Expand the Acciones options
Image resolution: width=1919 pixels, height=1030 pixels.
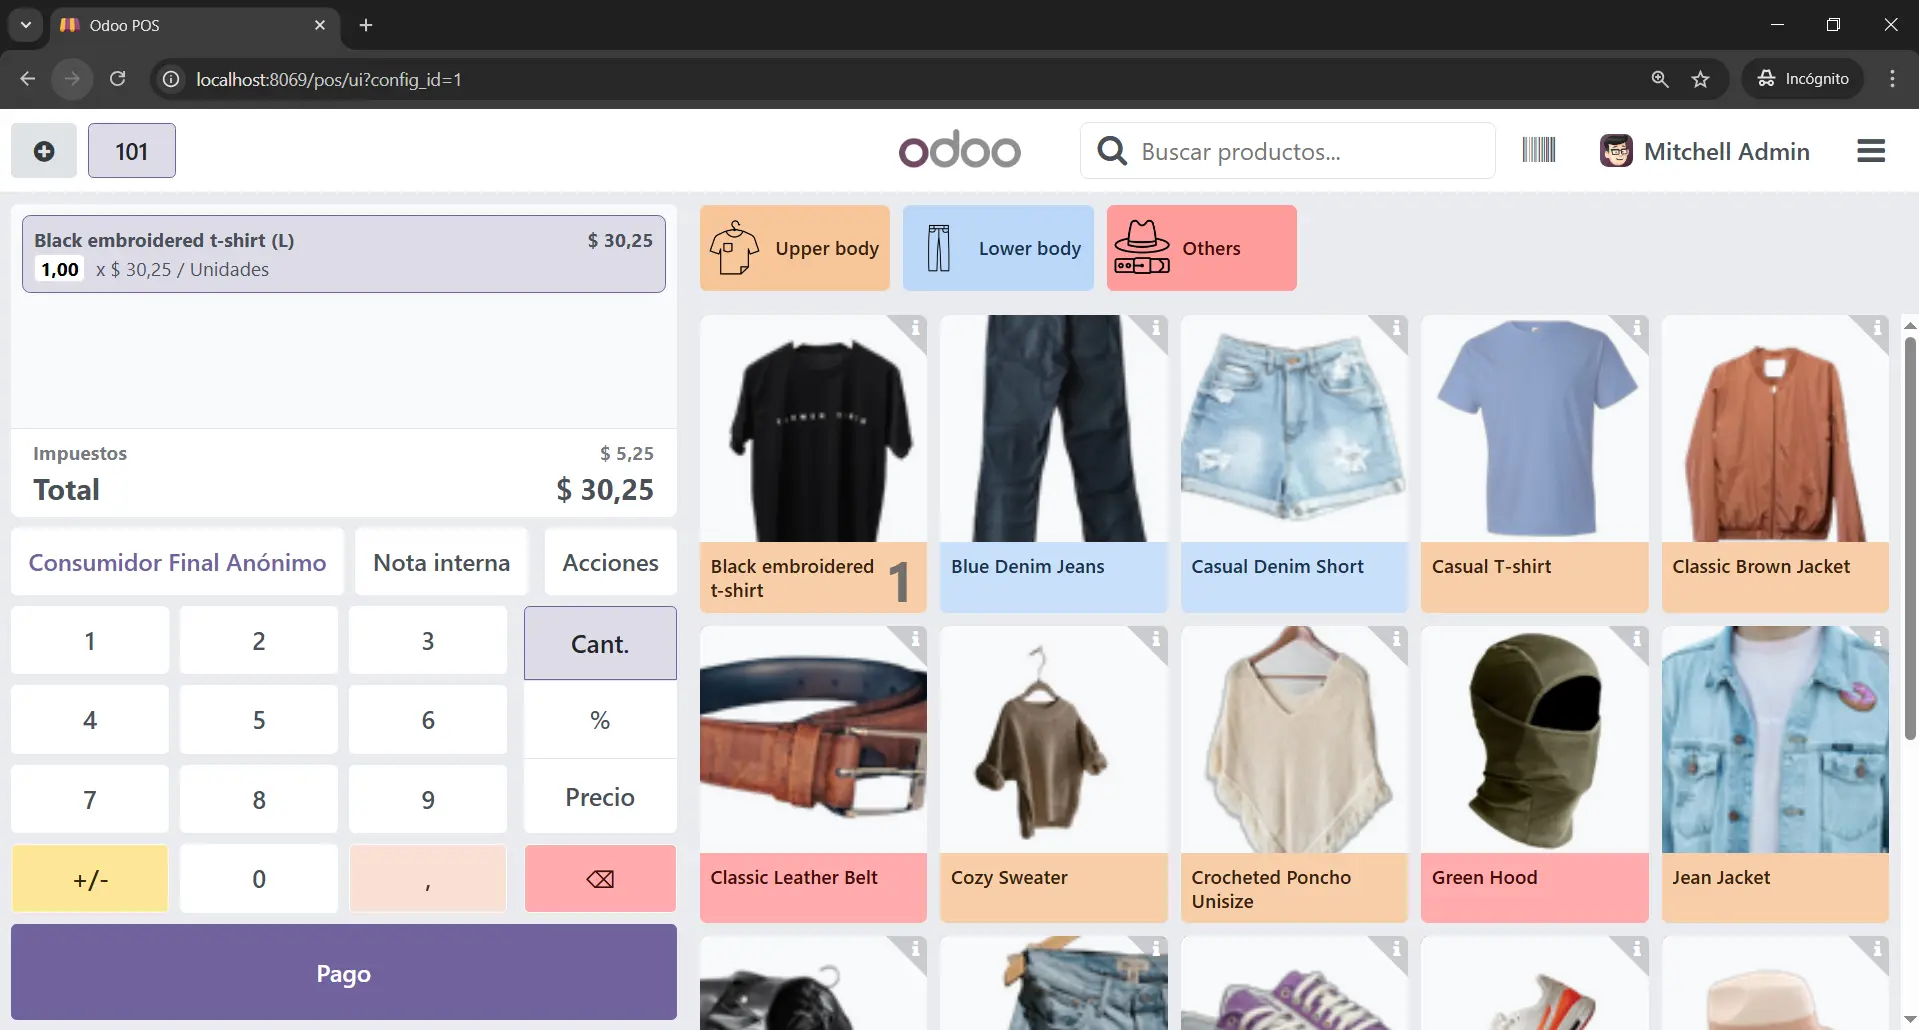tap(610, 563)
